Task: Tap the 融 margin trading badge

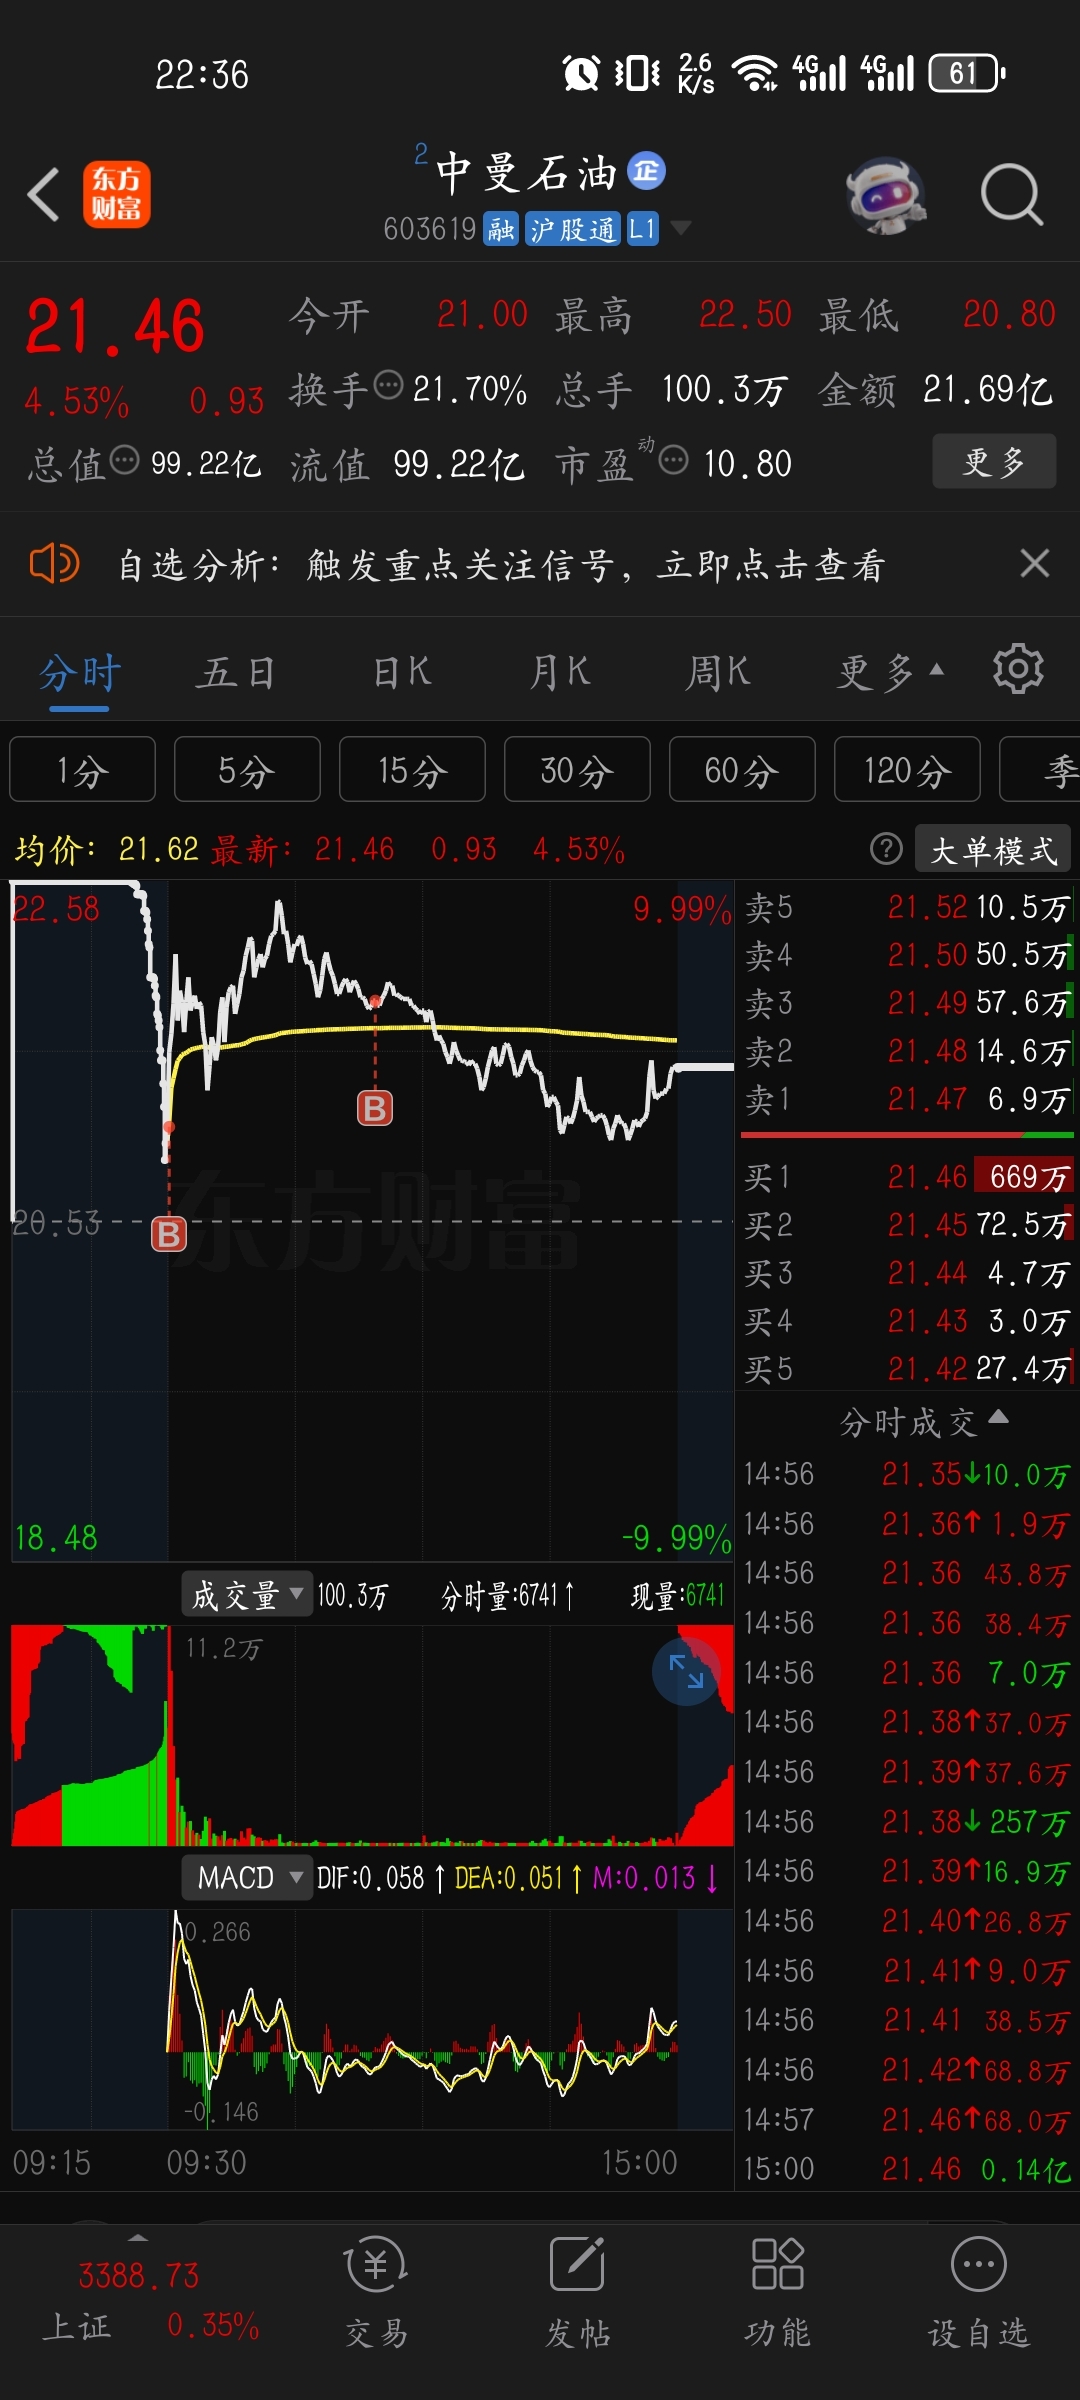Action: coord(501,229)
